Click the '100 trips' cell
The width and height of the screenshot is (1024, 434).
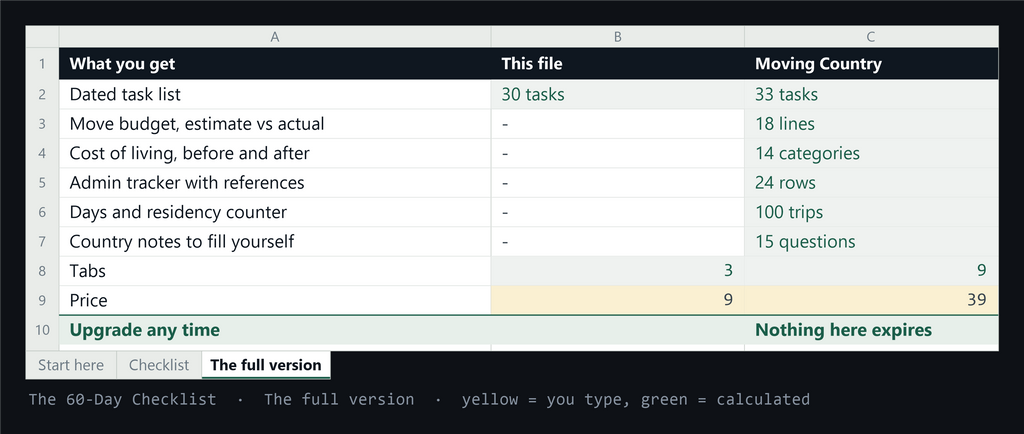(871, 212)
